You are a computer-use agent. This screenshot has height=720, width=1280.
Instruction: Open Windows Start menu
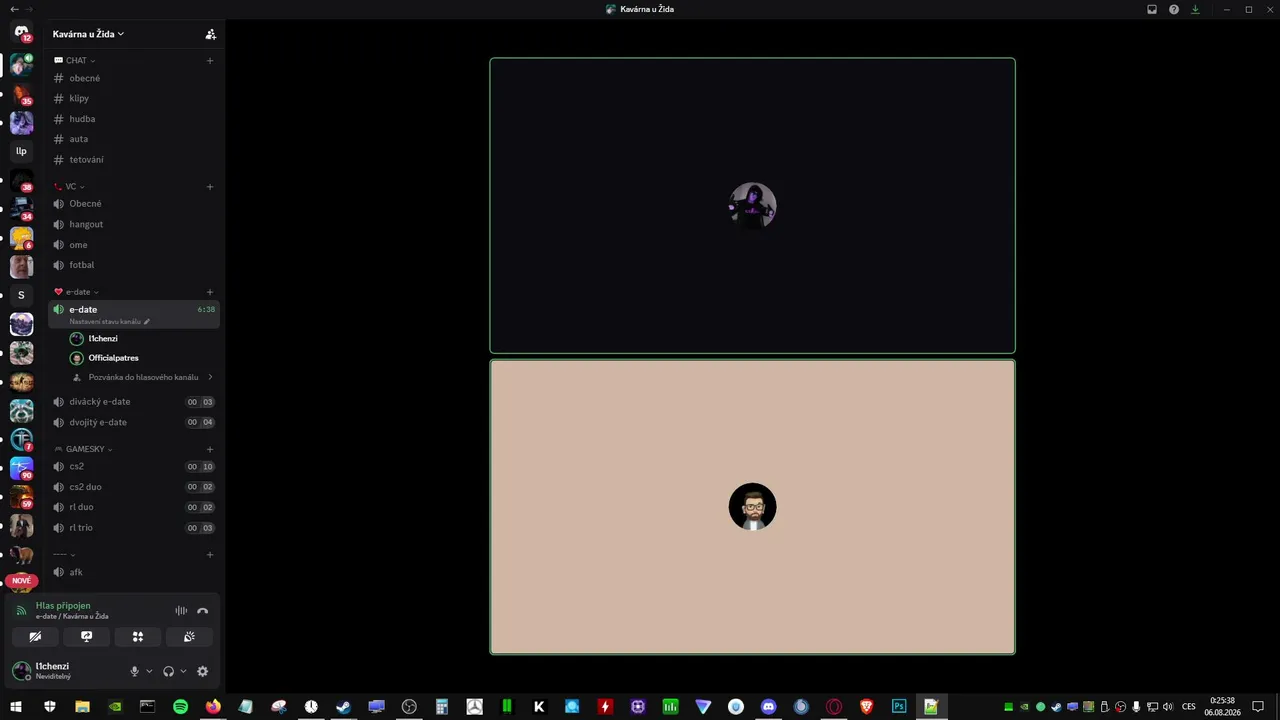(x=16, y=707)
